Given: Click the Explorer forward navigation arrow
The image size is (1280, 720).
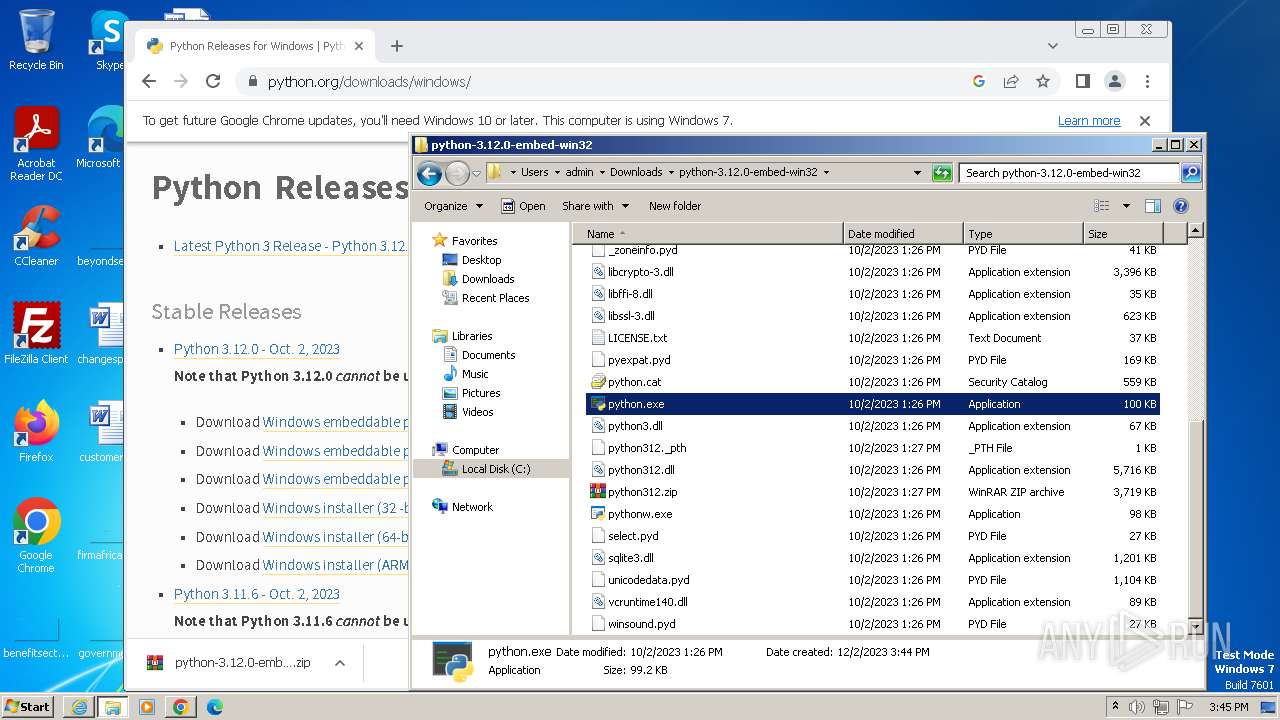Looking at the screenshot, I should [x=457, y=173].
